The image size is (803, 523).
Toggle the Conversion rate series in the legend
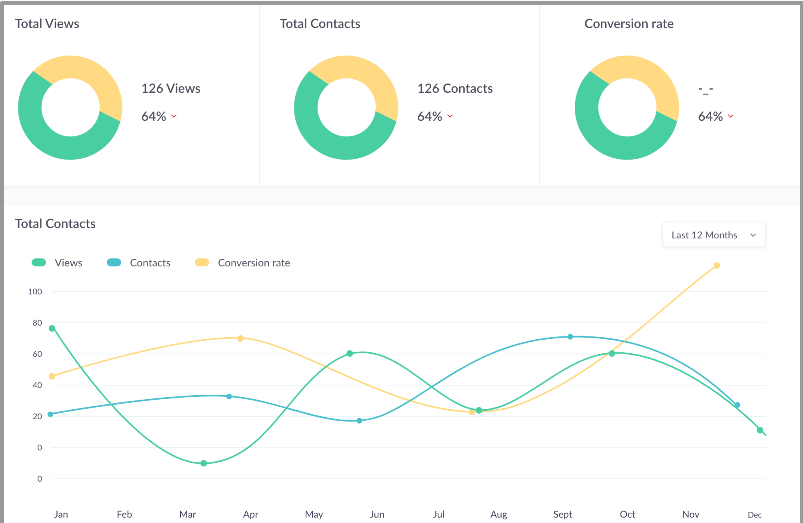tap(242, 263)
